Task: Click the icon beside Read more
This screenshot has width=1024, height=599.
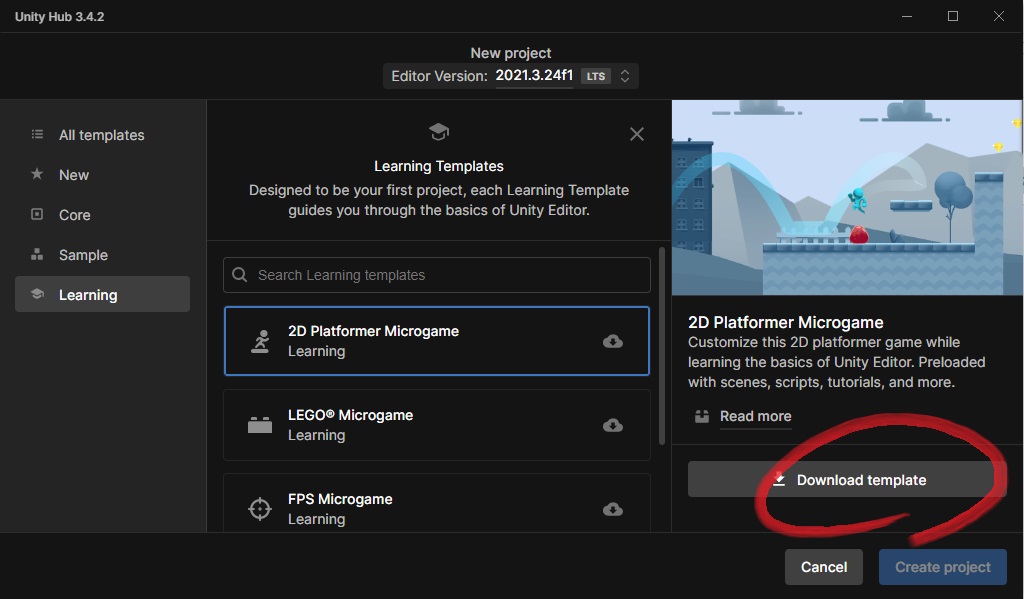Action: coord(702,416)
